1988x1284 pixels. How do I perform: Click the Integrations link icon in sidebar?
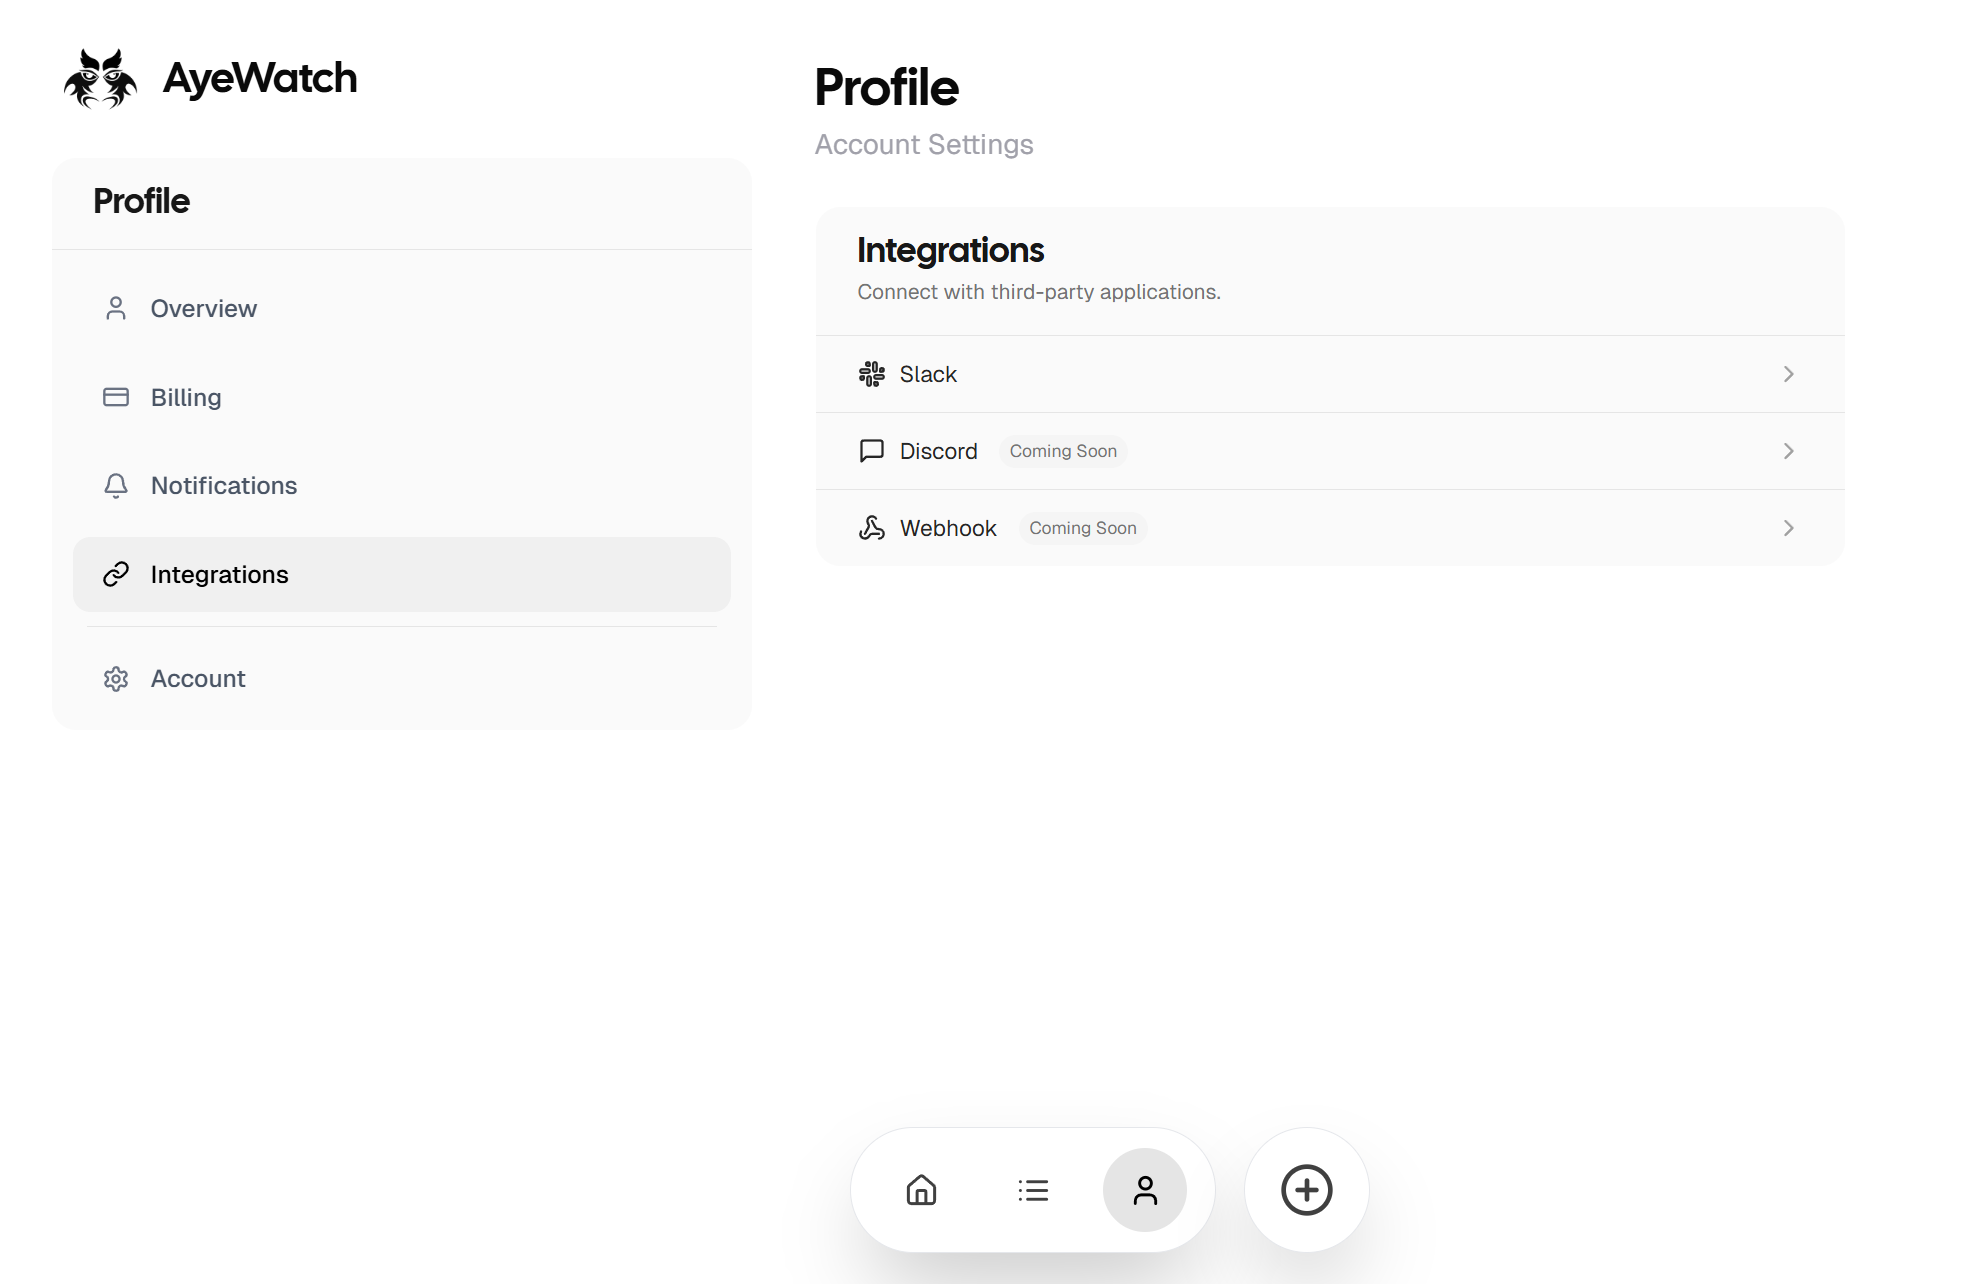click(116, 574)
